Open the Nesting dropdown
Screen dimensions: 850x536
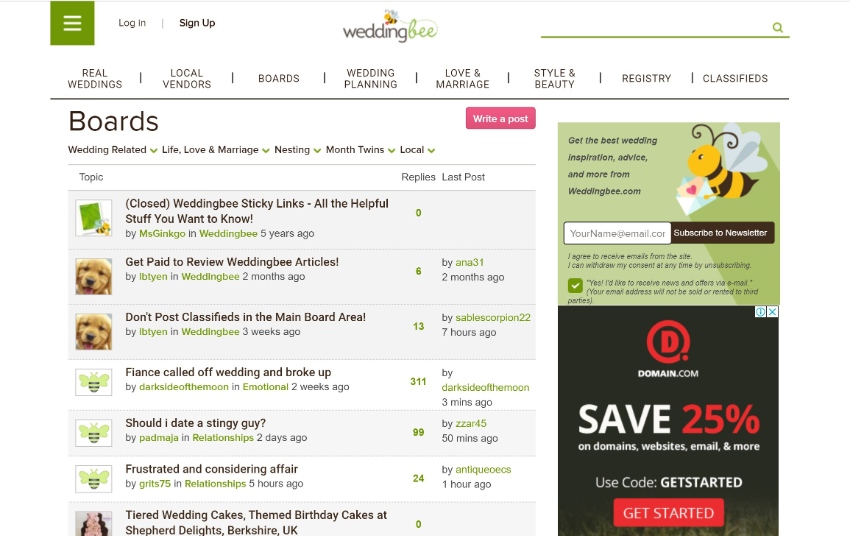pos(298,150)
